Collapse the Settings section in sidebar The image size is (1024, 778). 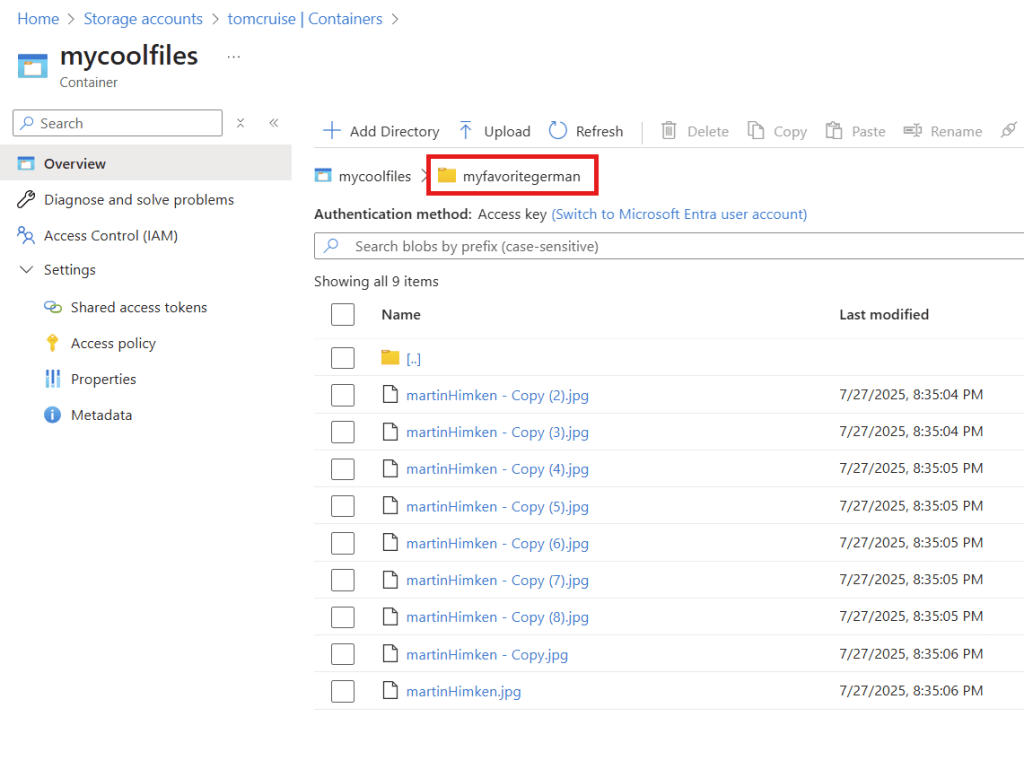tap(26, 270)
